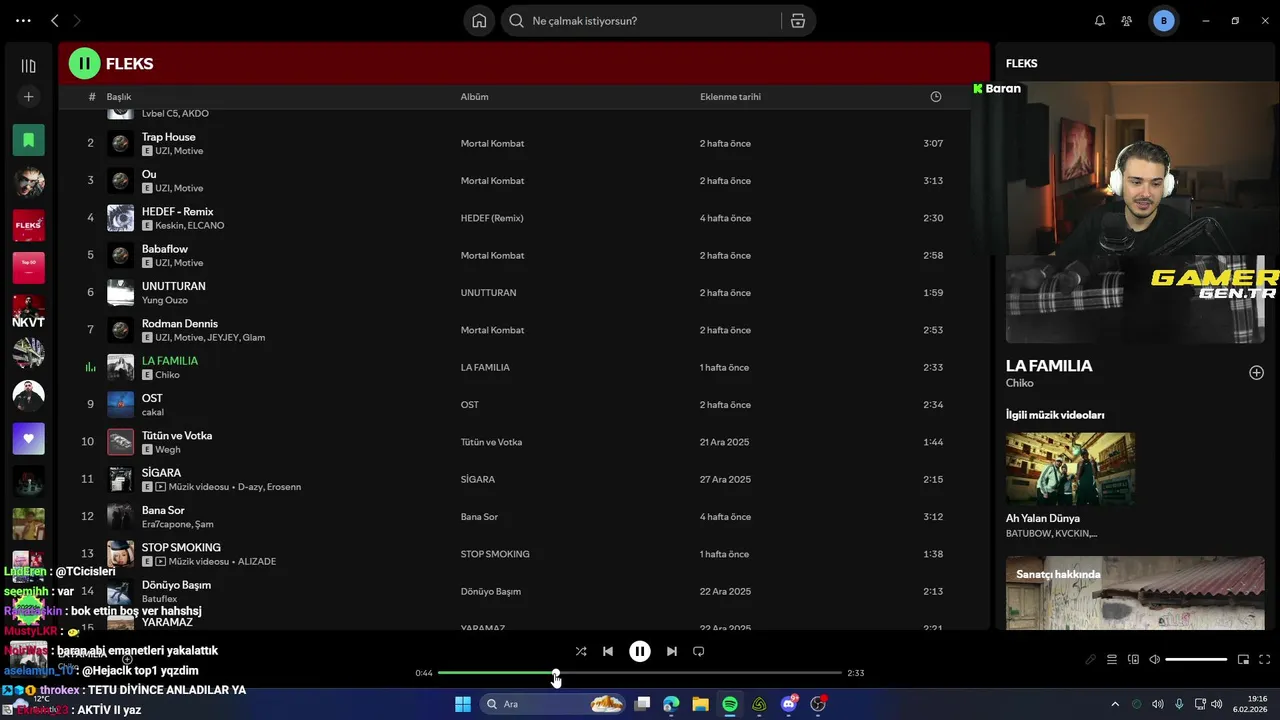Open Liked Songs heart playlist in sidebar
This screenshot has width=1280, height=720.
coord(28,438)
